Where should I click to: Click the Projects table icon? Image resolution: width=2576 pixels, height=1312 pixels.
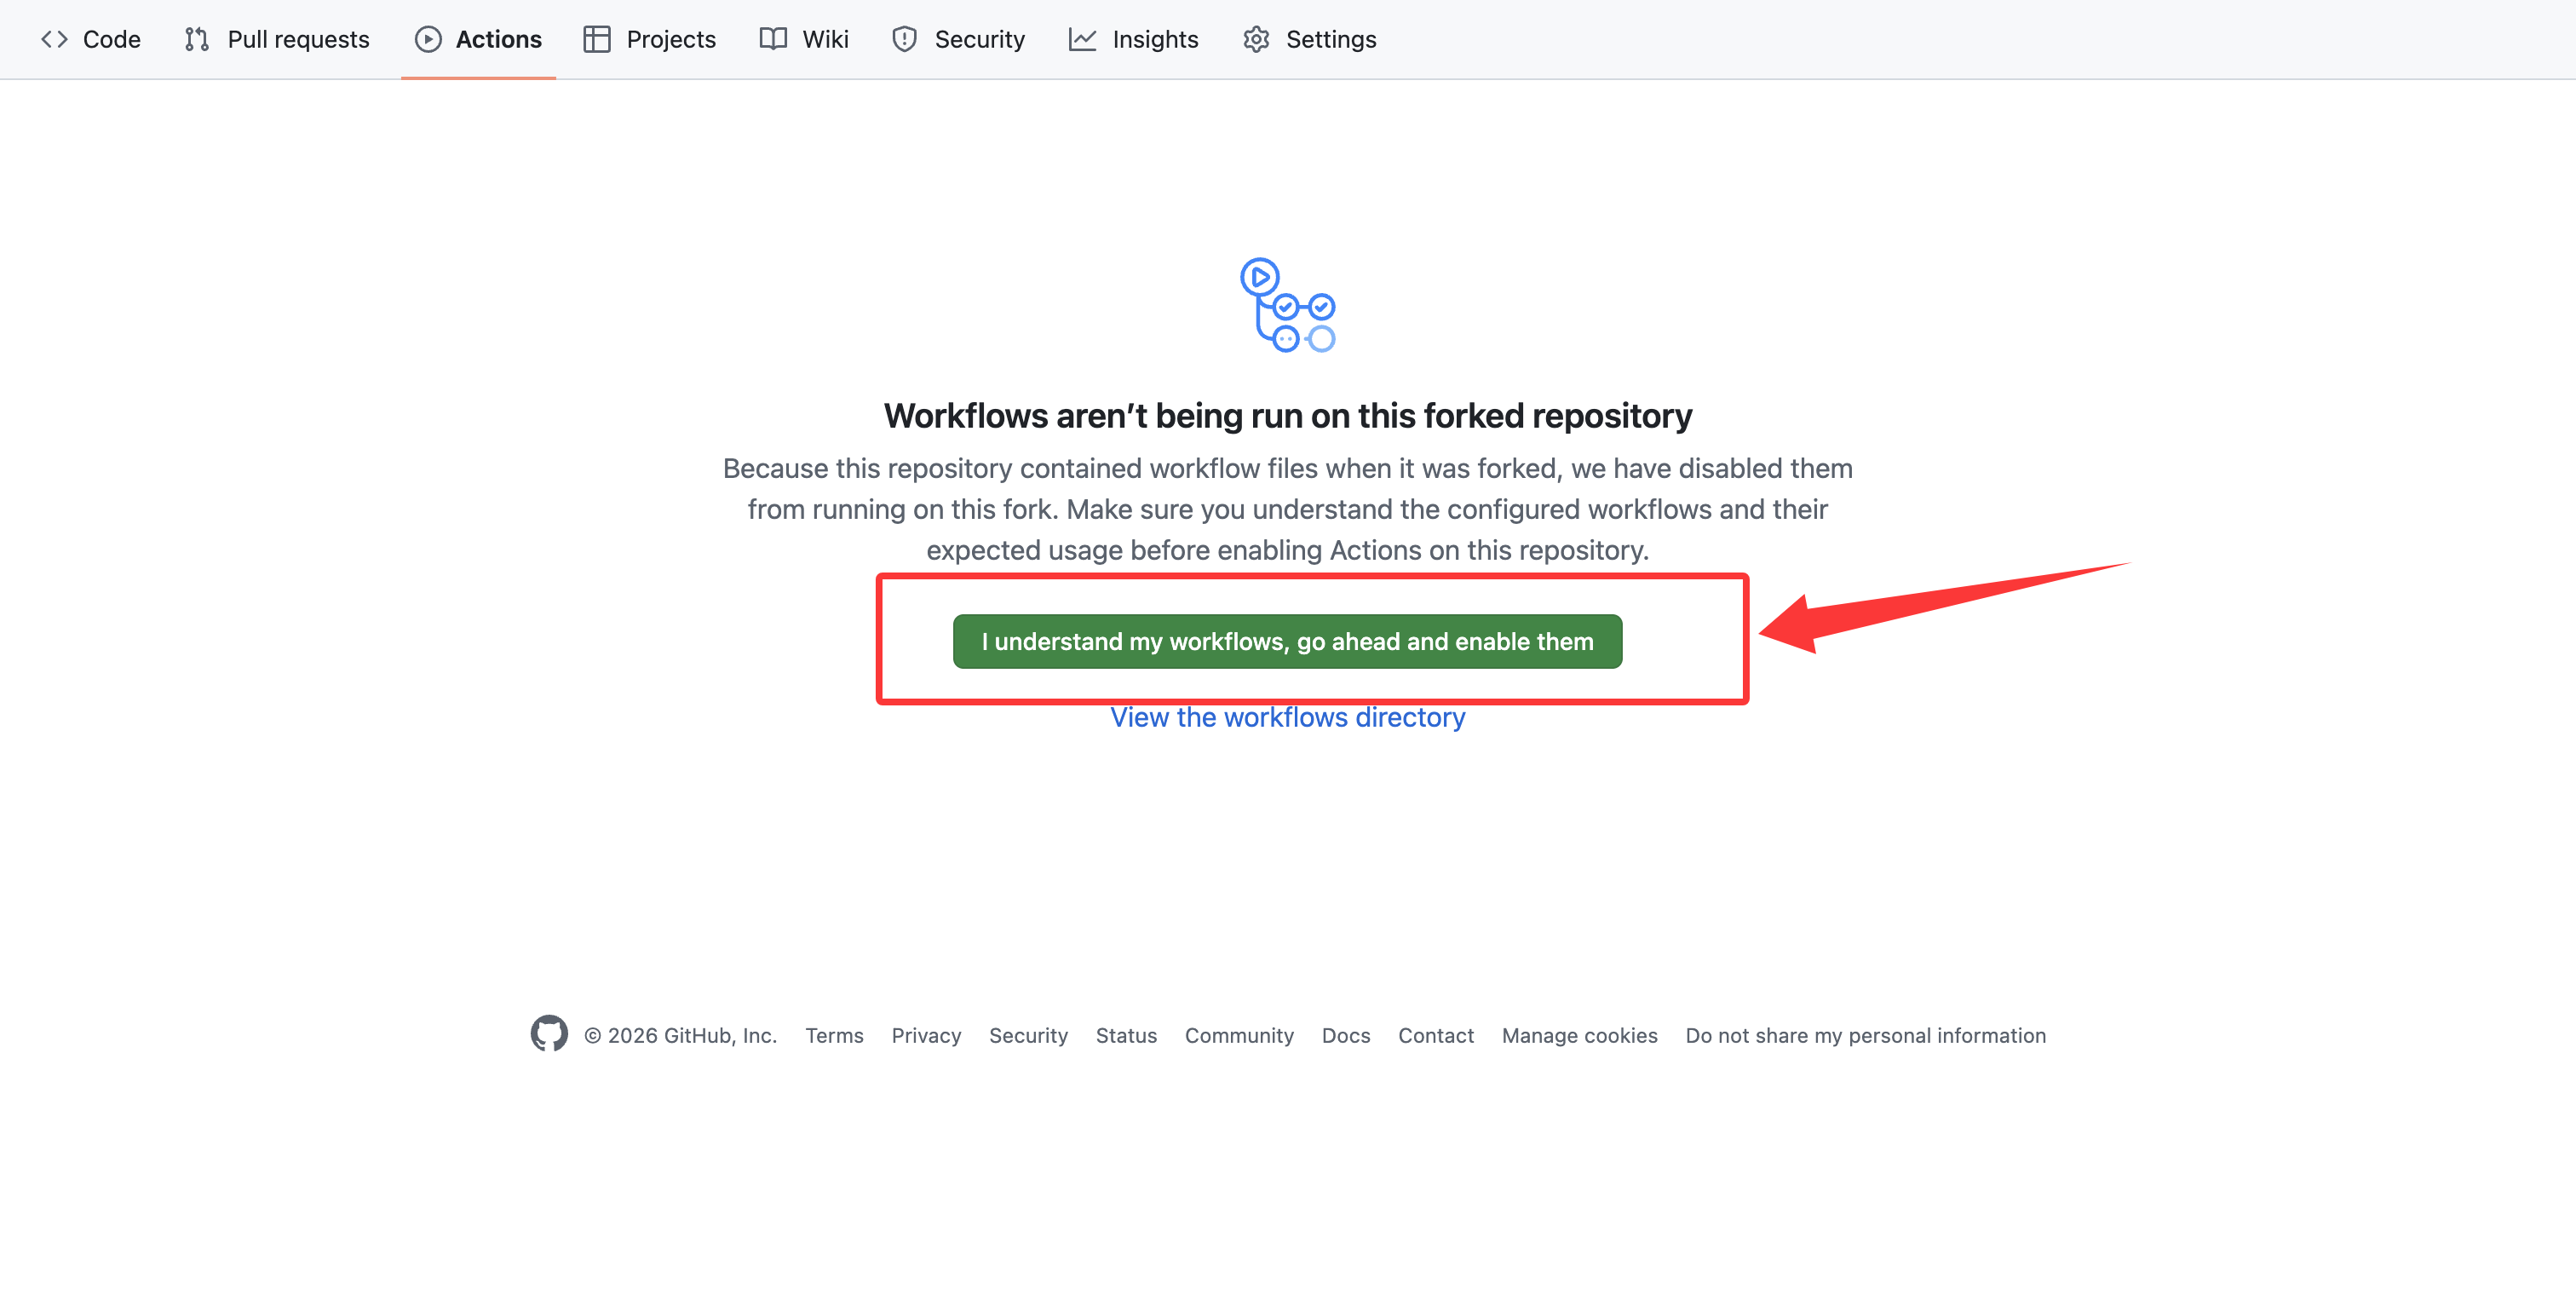click(x=597, y=39)
